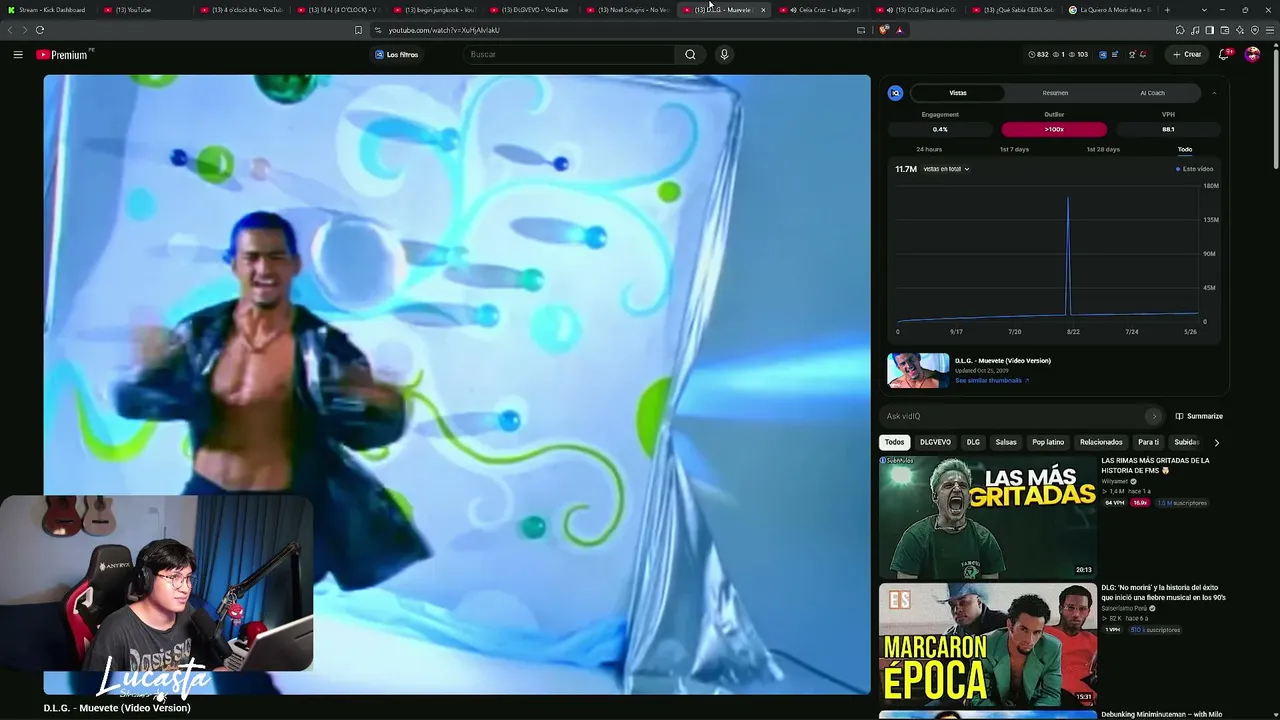Open the vistas en total dropdown

[x=946, y=169]
